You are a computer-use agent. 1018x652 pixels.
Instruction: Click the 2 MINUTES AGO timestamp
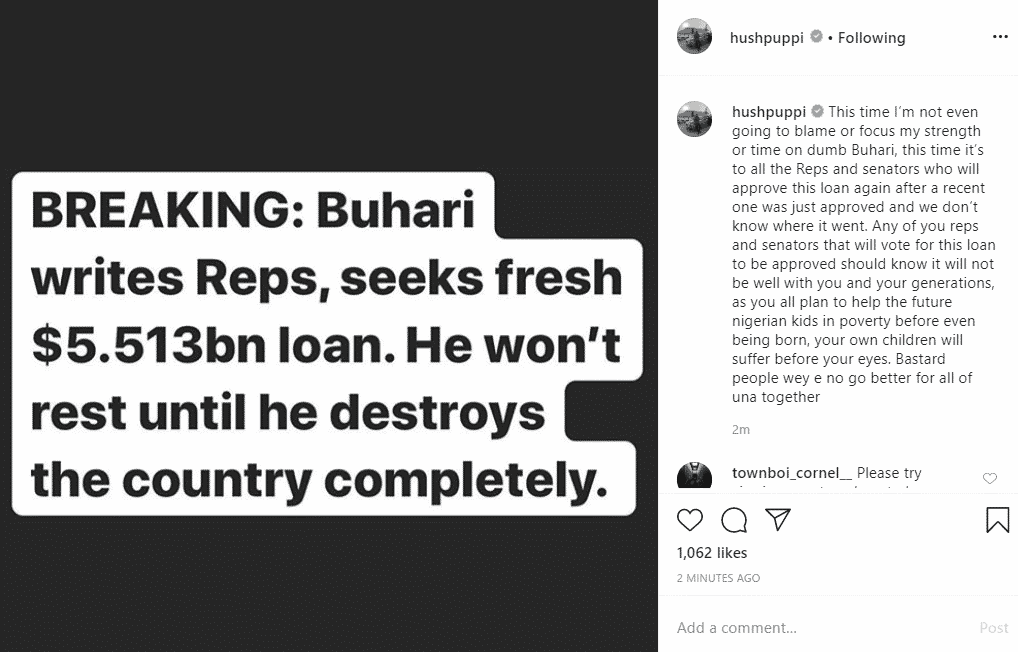pyautogui.click(x=718, y=578)
